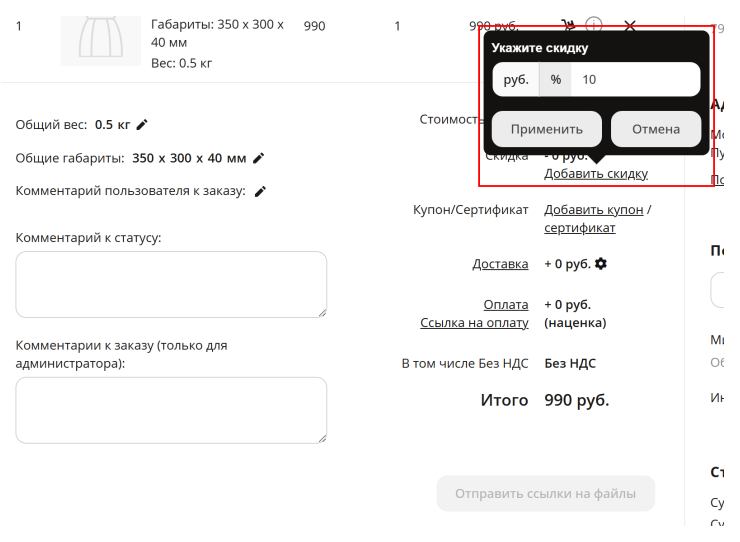
Task: Select dimensions value 350 x 300 x 40 мм
Action: coord(189,158)
